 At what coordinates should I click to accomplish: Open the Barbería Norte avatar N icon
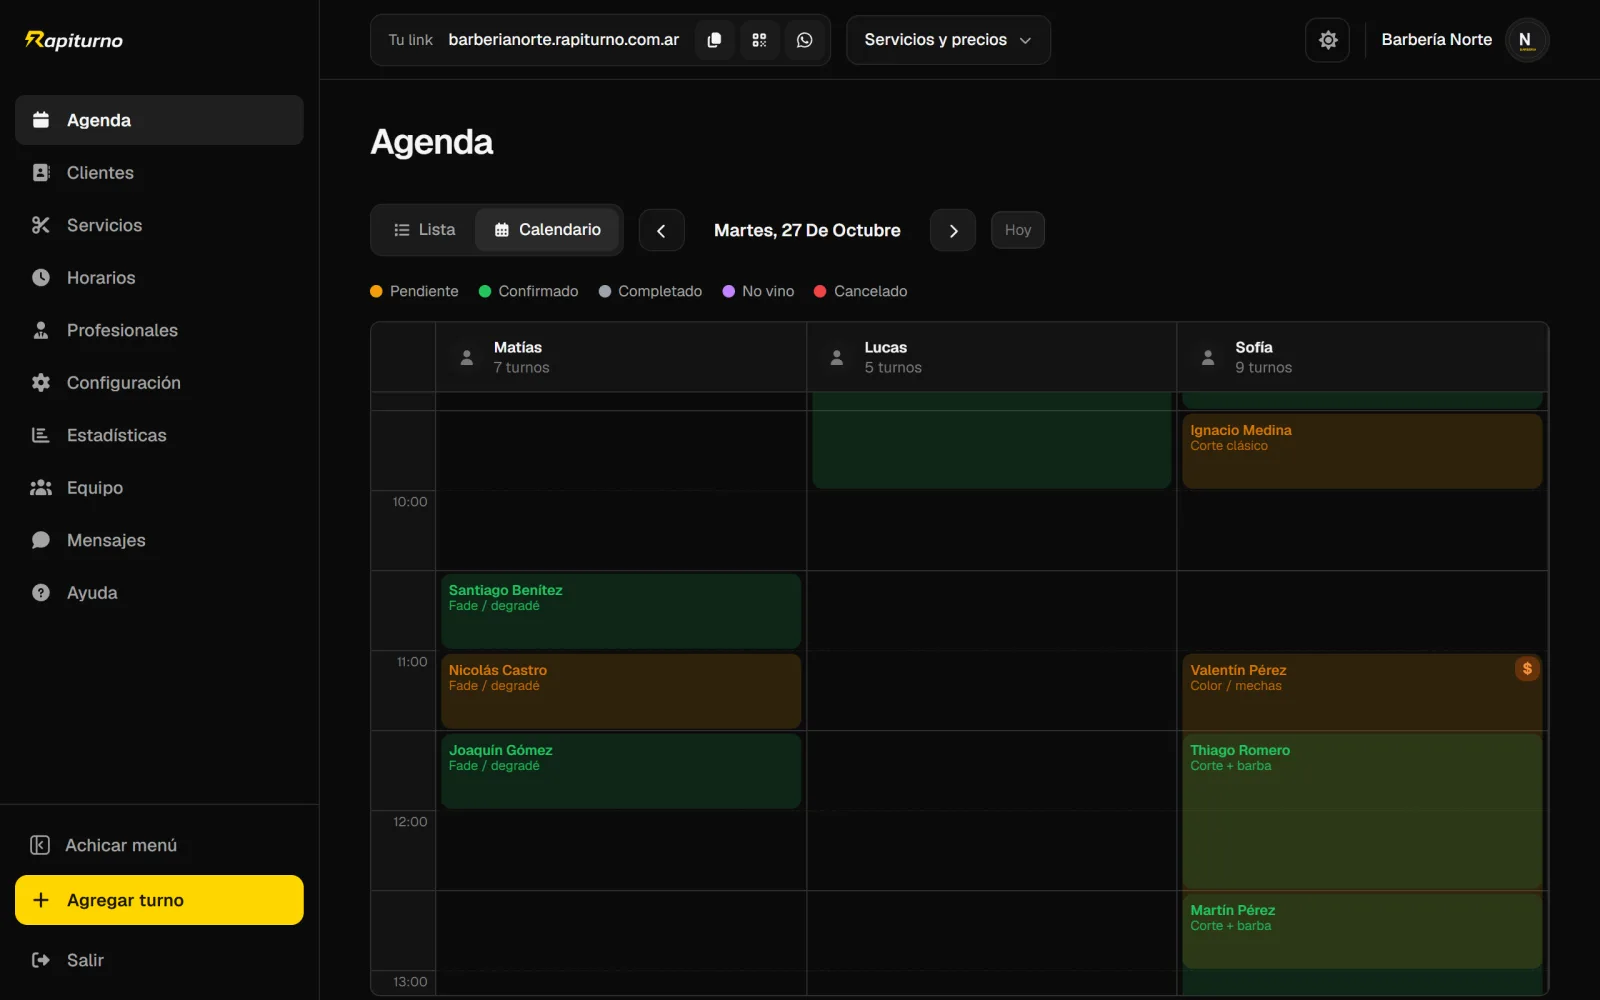pos(1526,40)
